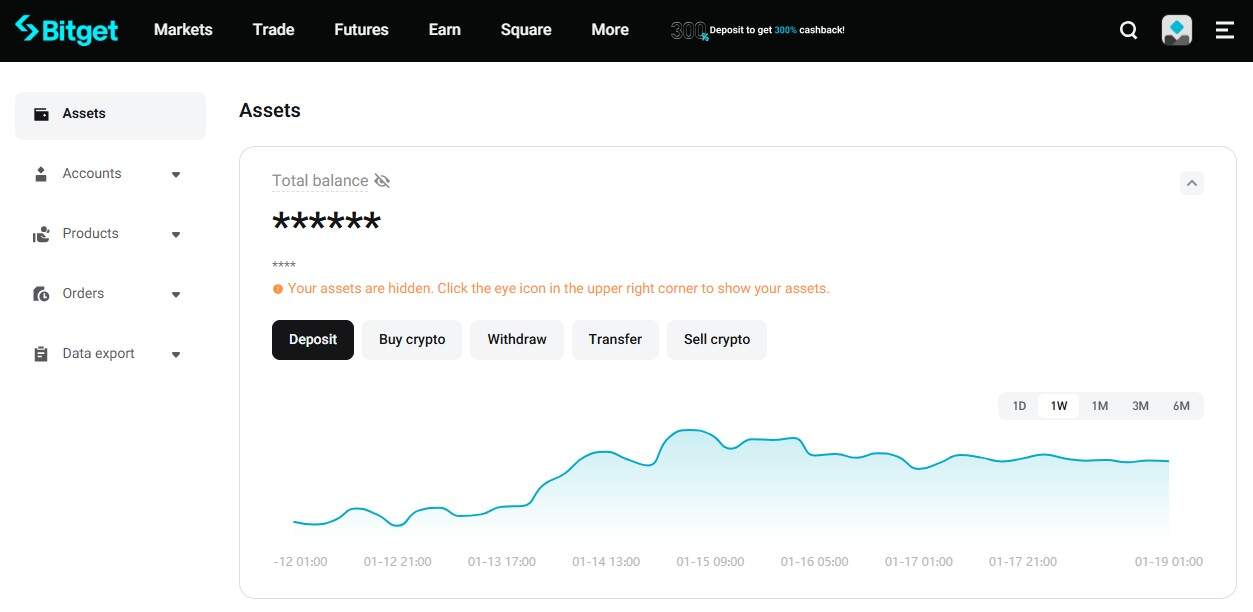Click the Buy crypto button
1253x612 pixels.
tap(412, 340)
